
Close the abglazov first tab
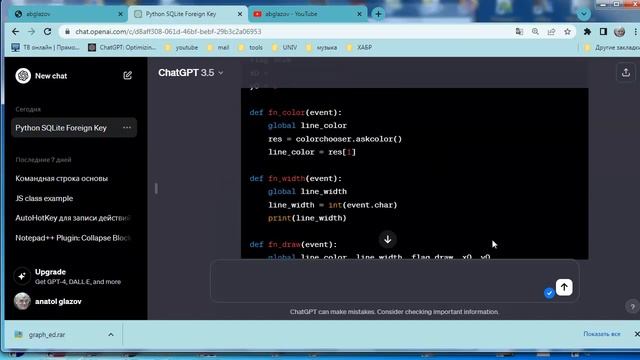point(120,14)
